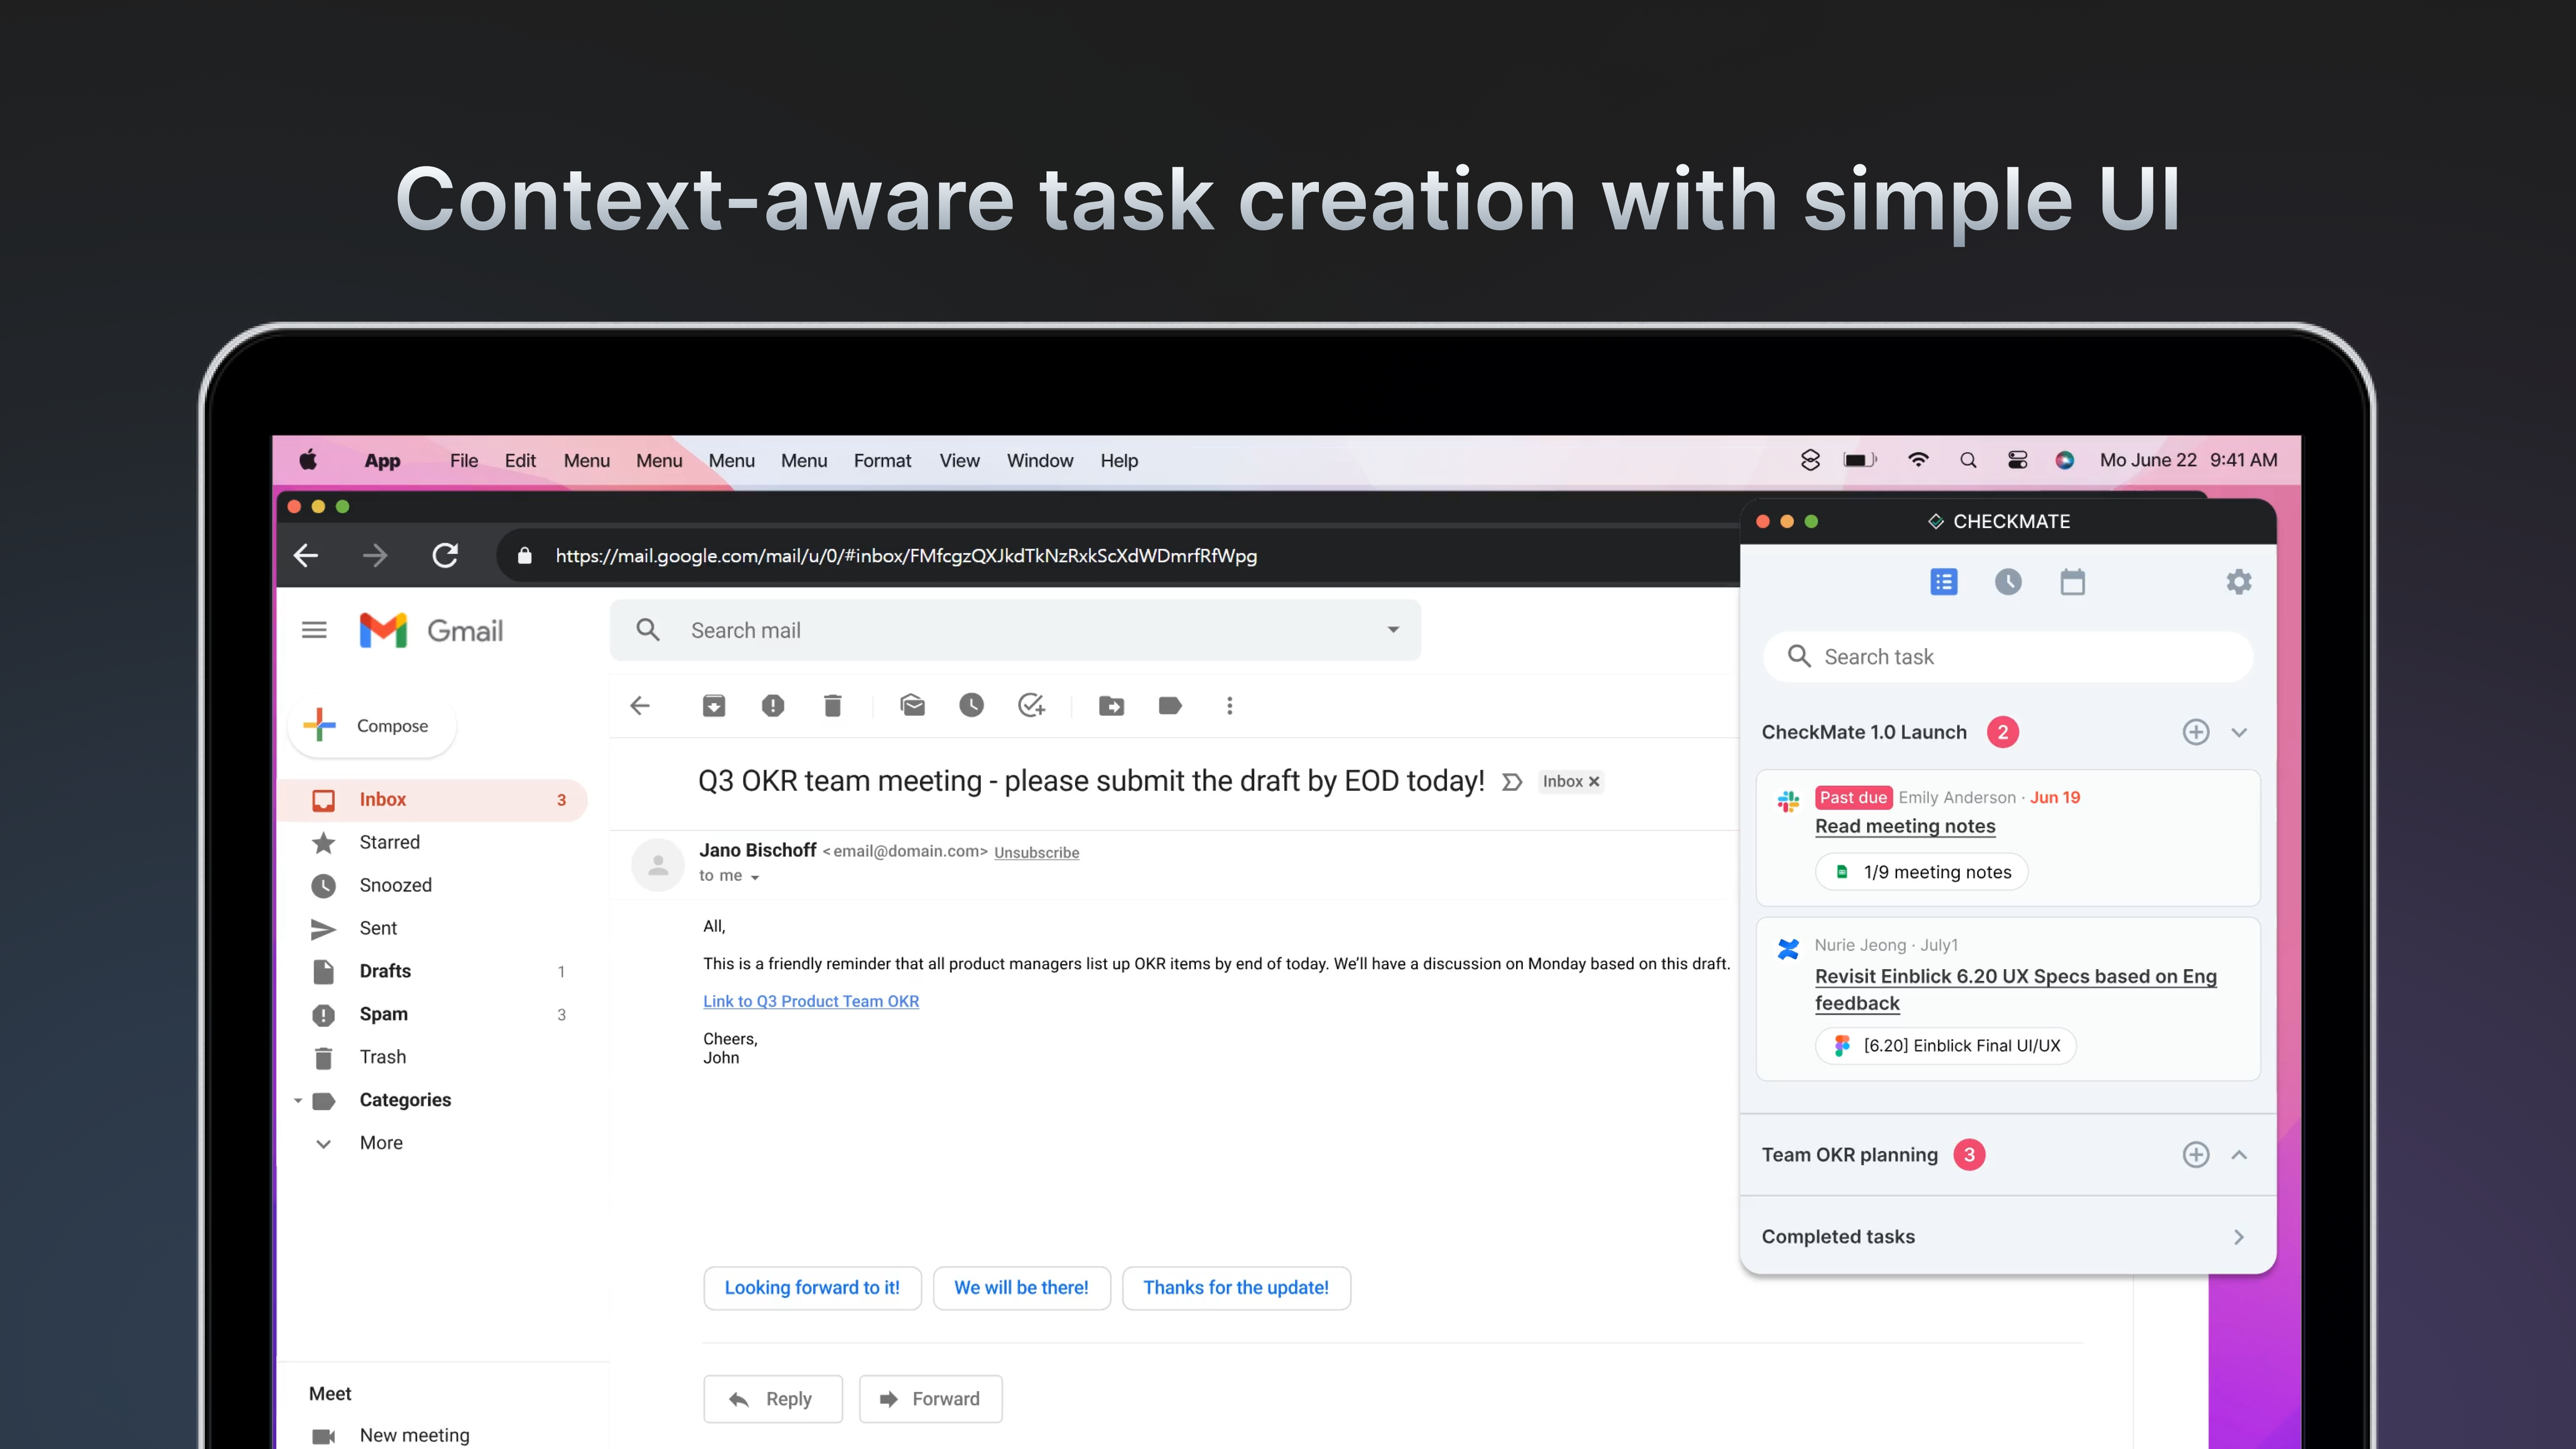Open the Format menu
The height and width of the screenshot is (1449, 2576).
click(882, 460)
